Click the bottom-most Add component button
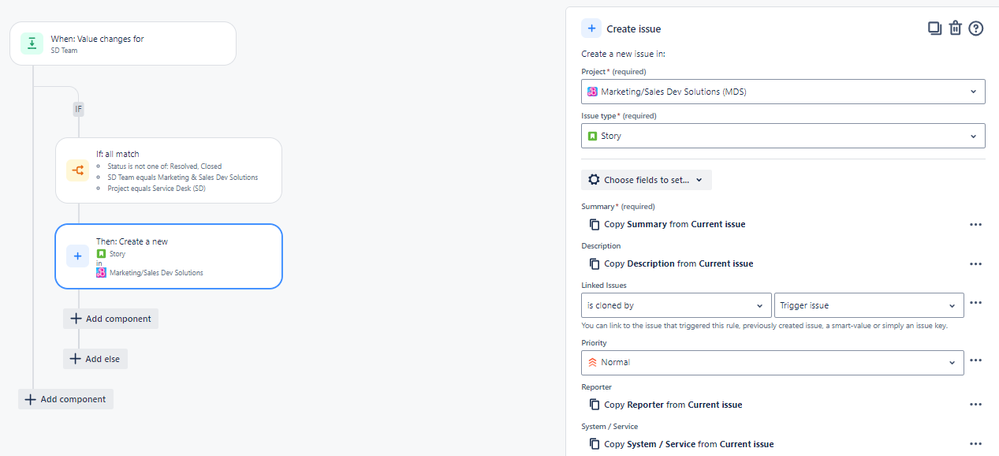Screen dimensions: 999x456 (66, 399)
